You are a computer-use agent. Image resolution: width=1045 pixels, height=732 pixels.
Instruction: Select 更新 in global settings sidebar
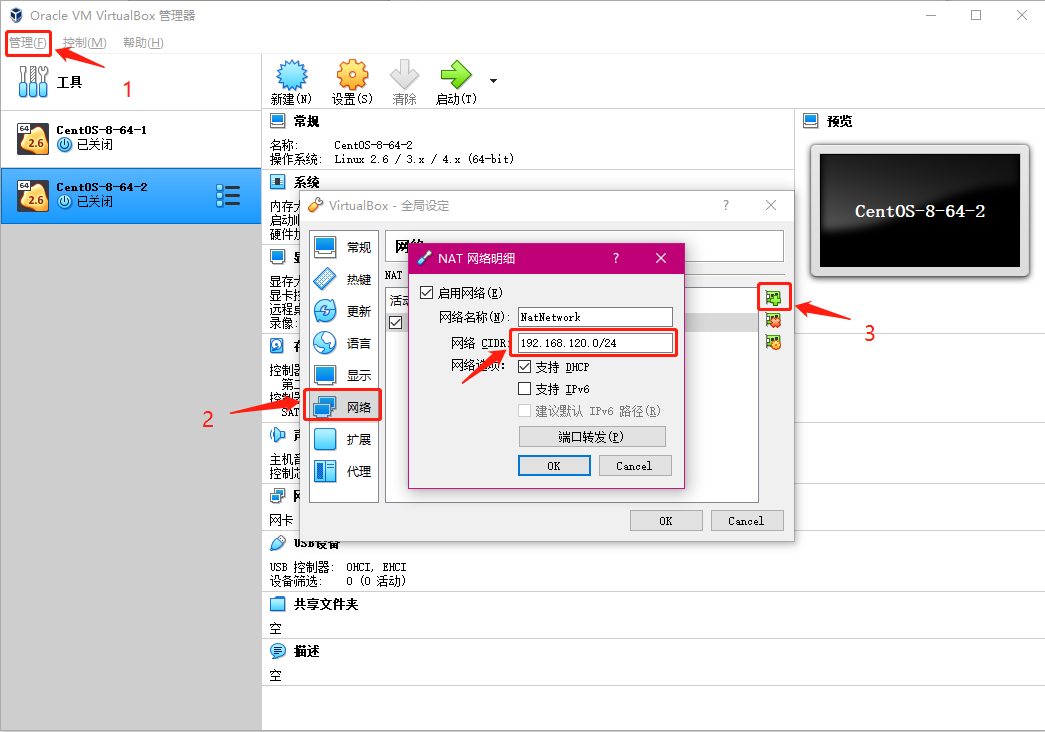[x=343, y=311]
